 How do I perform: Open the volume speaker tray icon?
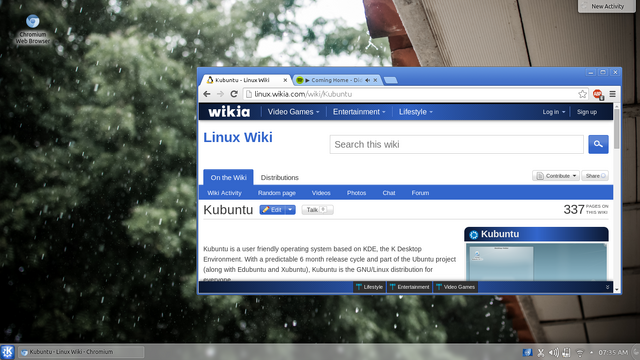coord(553,352)
